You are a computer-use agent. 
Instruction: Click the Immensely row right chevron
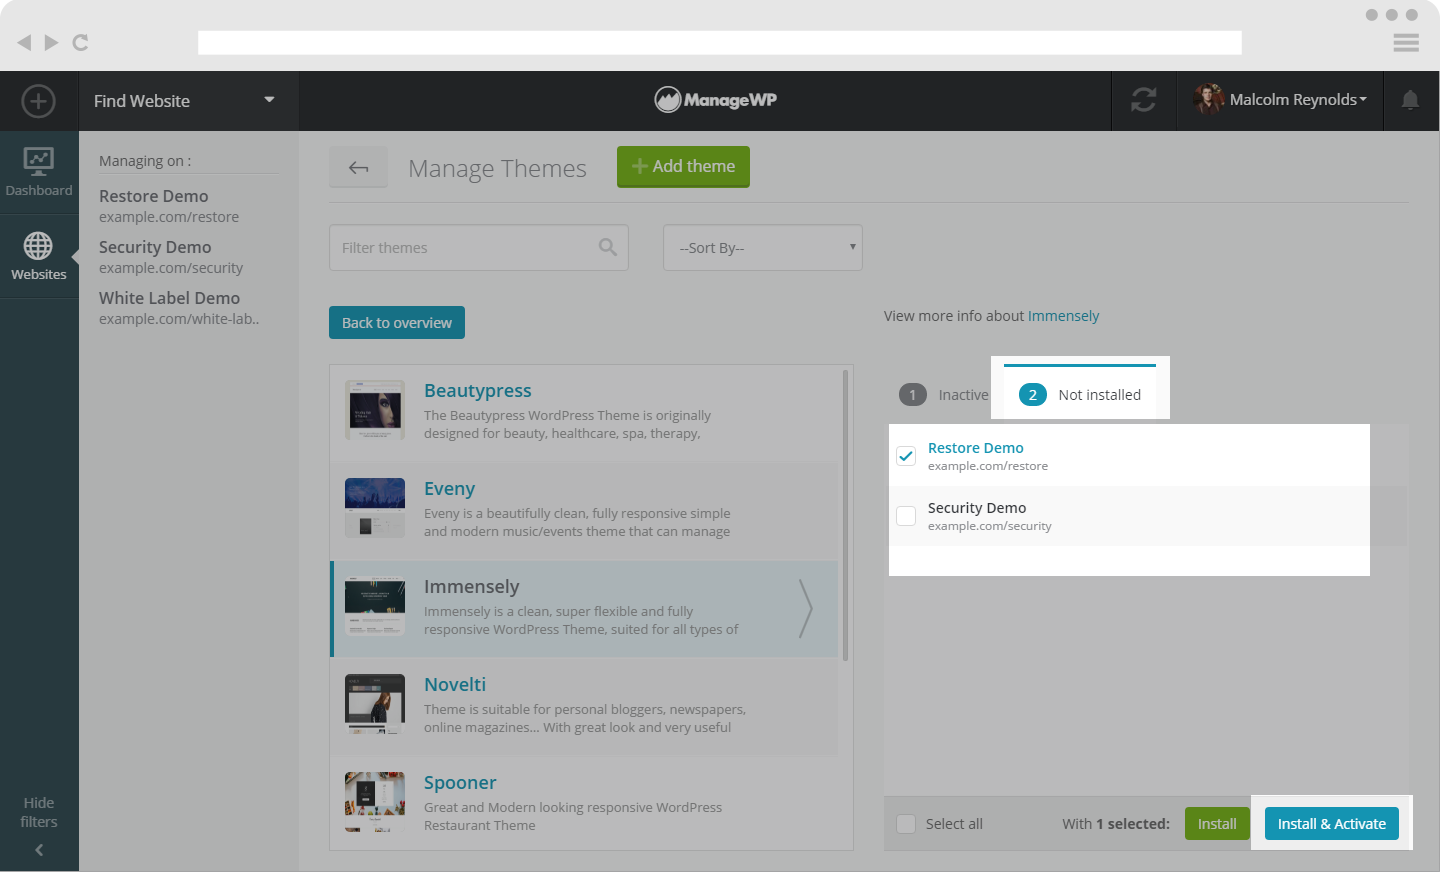805,608
